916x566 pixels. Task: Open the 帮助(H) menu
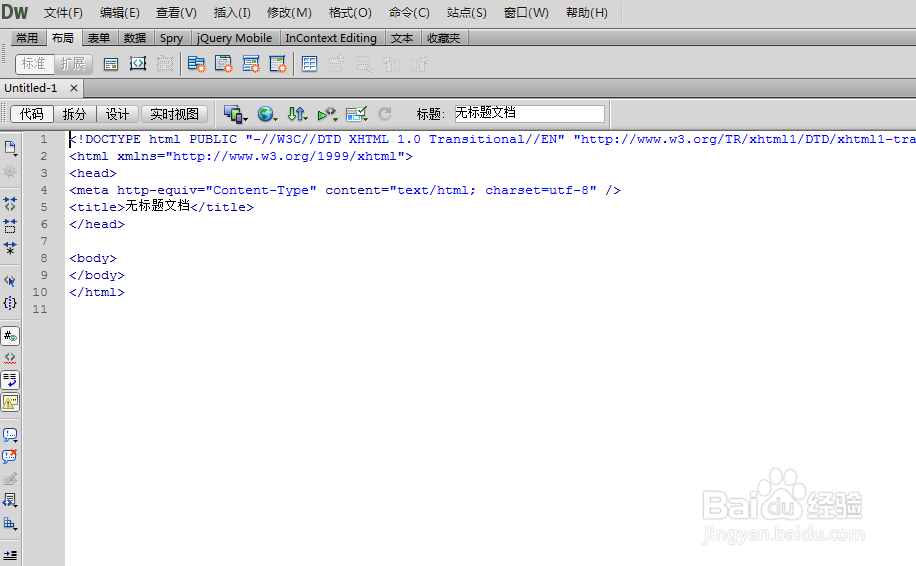[x=587, y=12]
